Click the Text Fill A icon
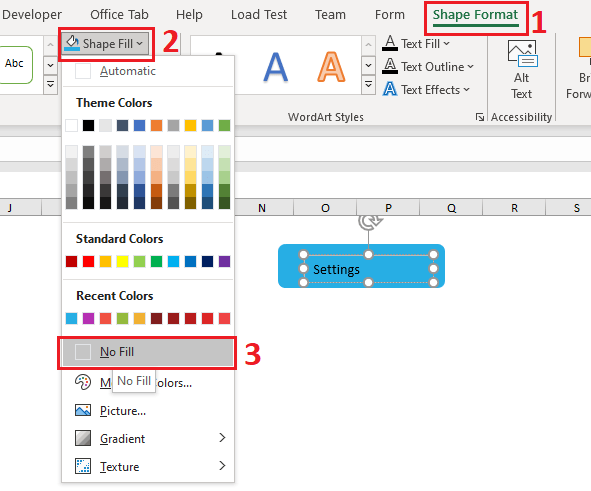This screenshot has height=491, width=591. (x=390, y=43)
